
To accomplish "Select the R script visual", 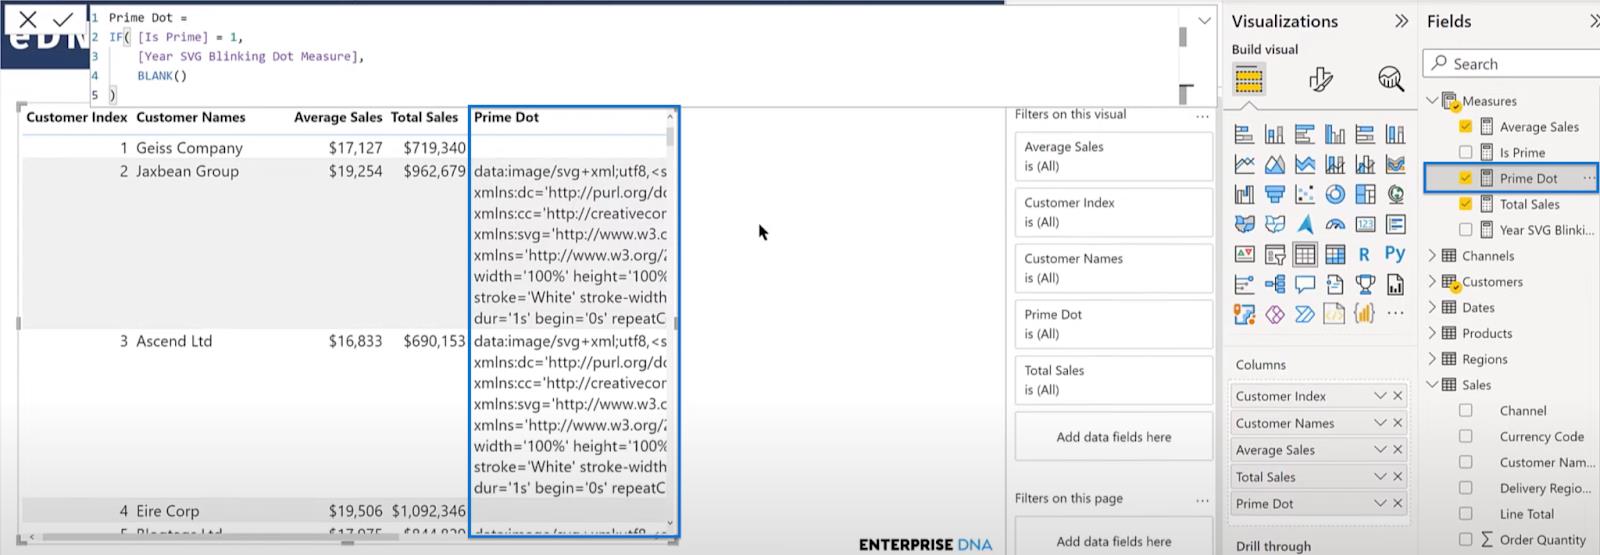I will (x=1365, y=254).
